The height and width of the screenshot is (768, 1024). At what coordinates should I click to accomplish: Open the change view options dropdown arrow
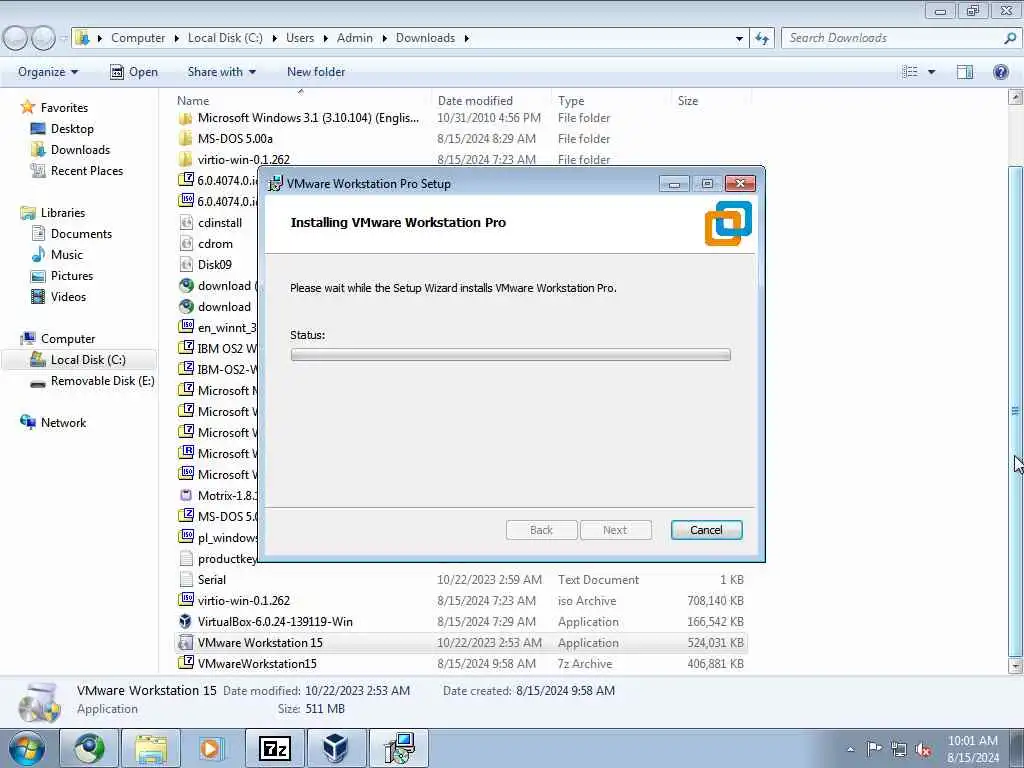click(931, 72)
